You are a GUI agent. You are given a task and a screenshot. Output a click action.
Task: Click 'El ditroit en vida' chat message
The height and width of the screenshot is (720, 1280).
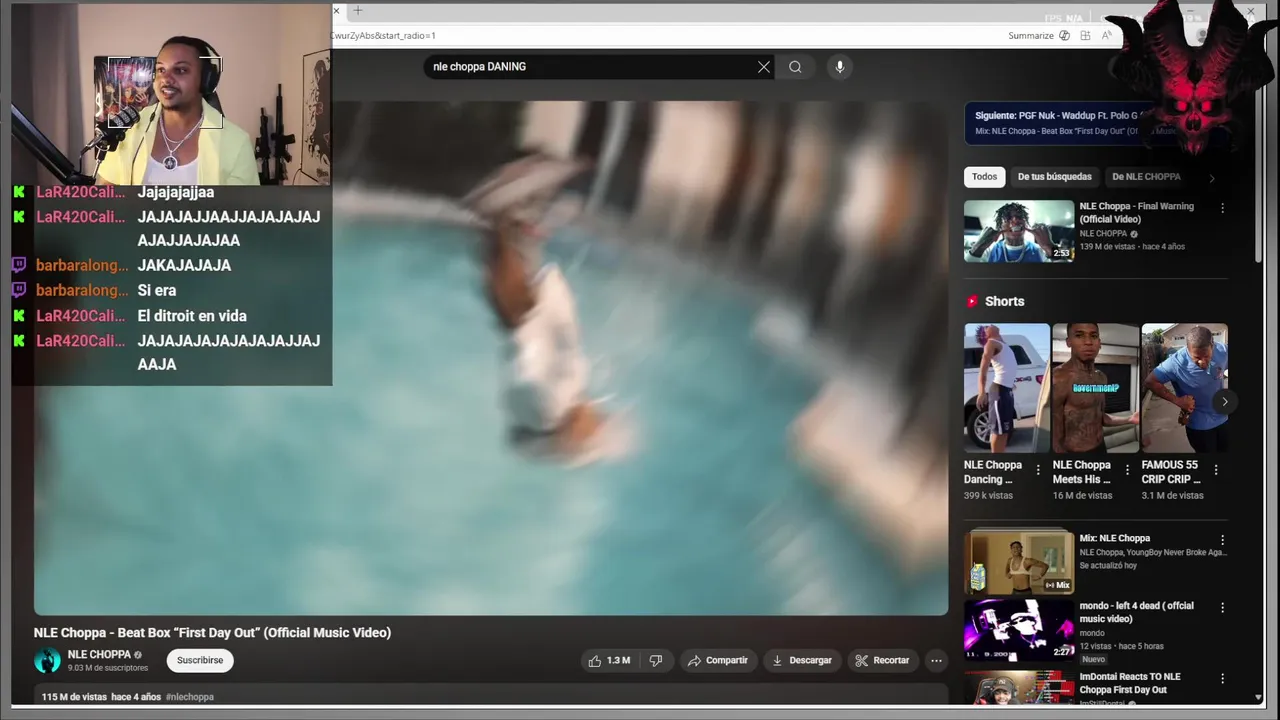click(192, 316)
